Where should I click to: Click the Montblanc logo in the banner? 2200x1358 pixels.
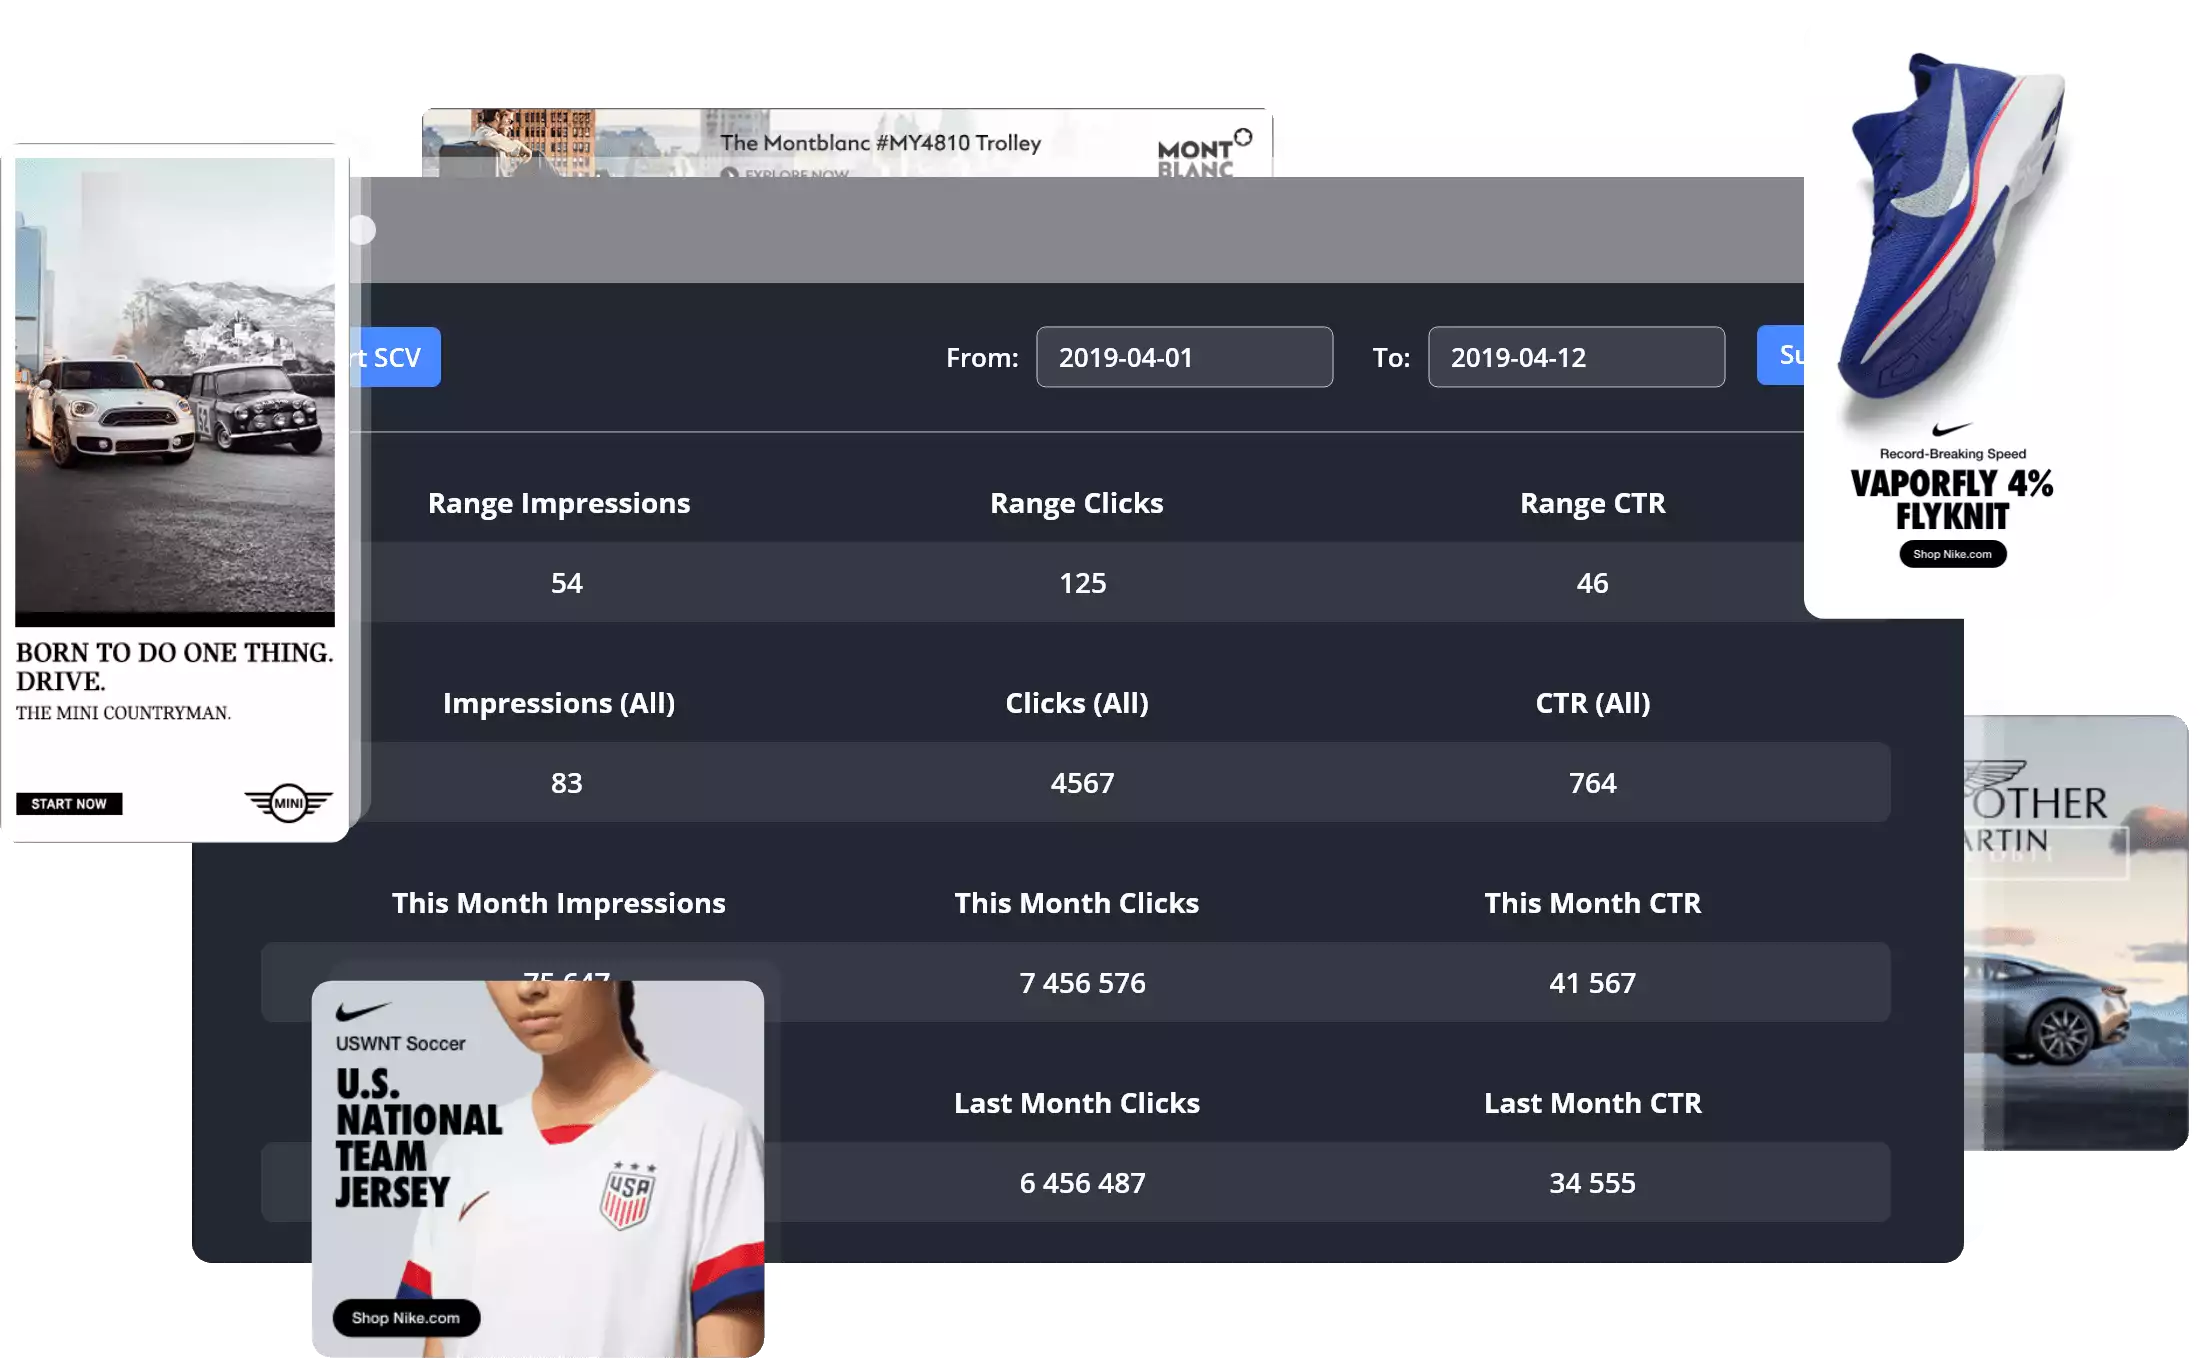tap(1204, 153)
